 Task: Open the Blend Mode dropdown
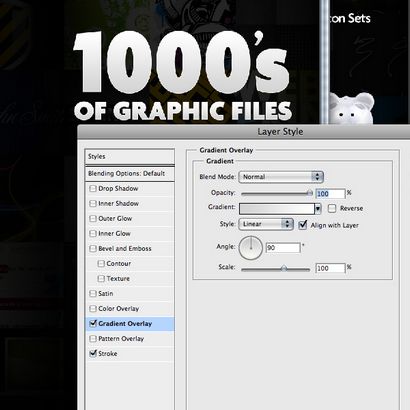click(281, 177)
